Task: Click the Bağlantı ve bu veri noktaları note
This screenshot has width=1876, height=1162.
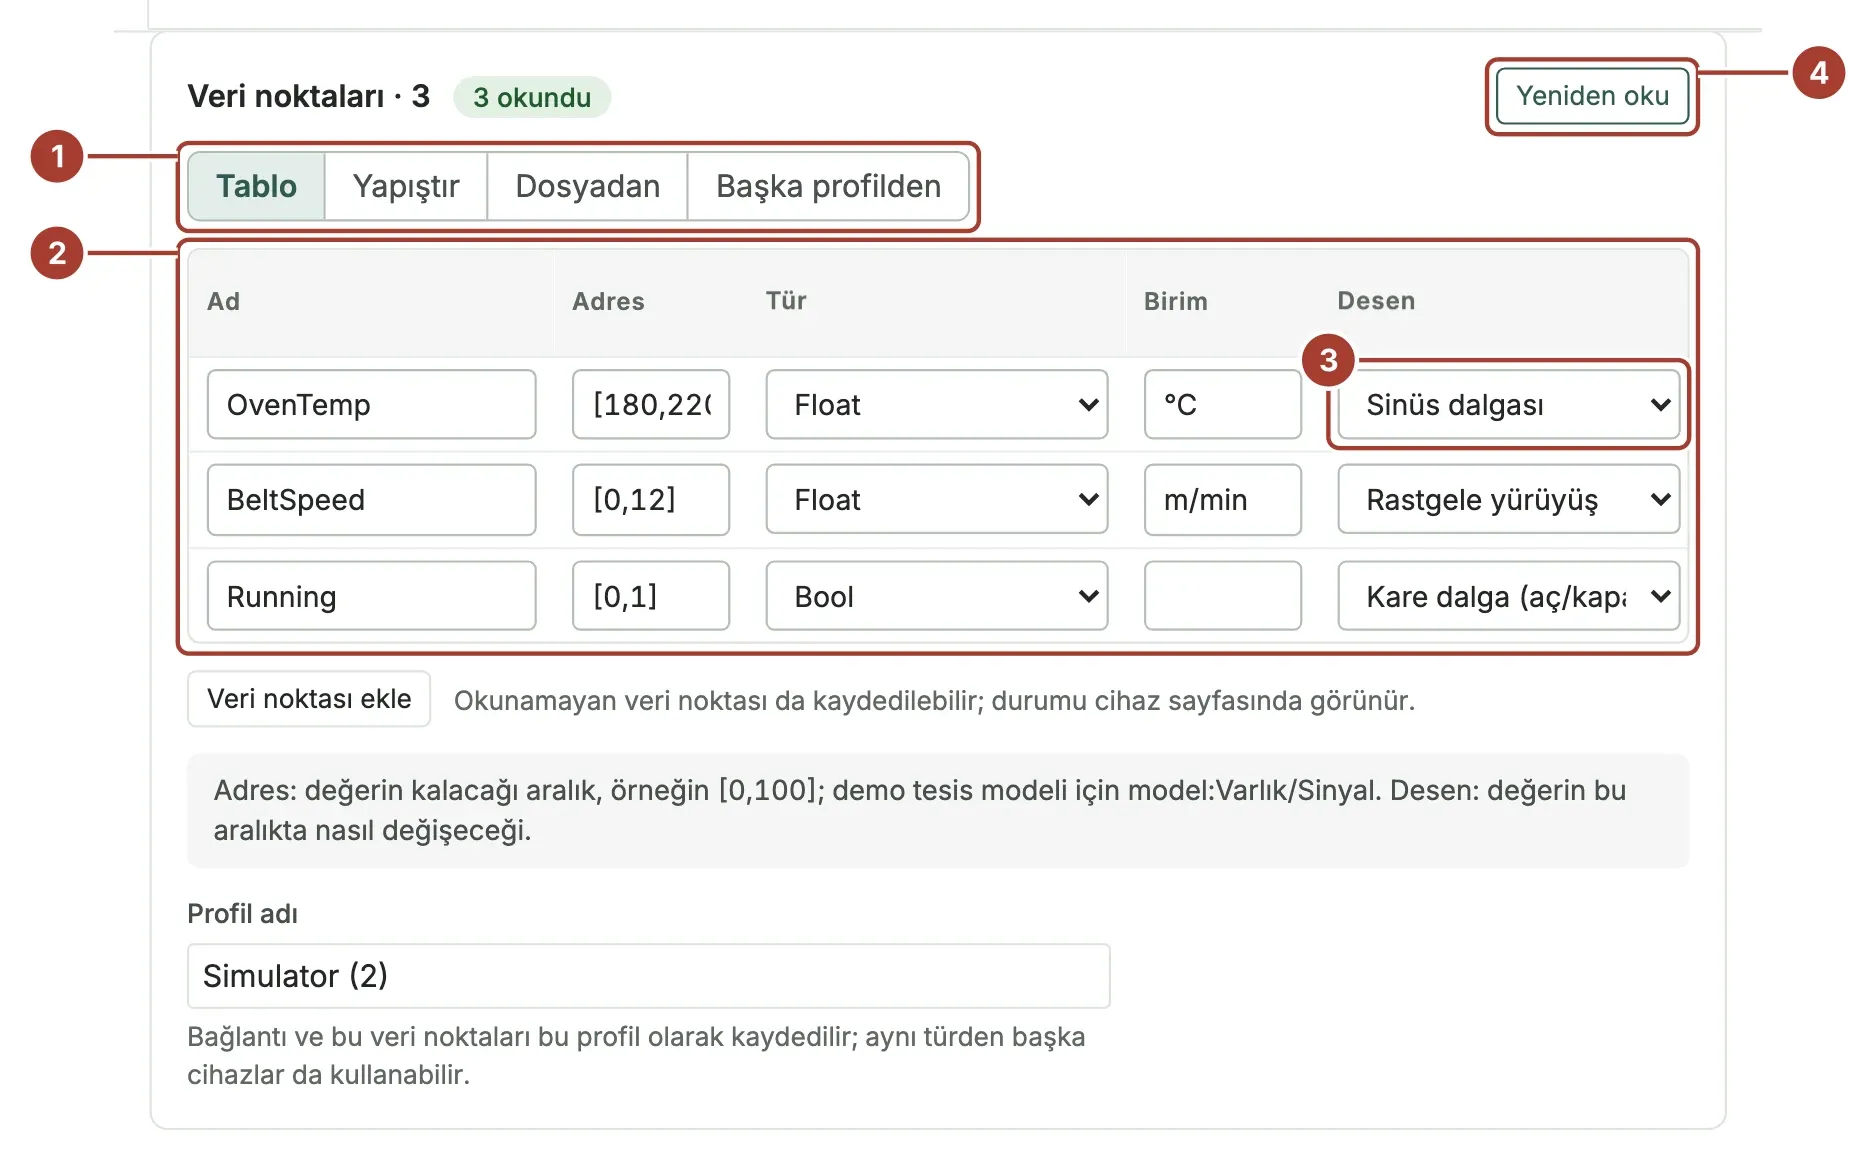Action: coord(636,1055)
